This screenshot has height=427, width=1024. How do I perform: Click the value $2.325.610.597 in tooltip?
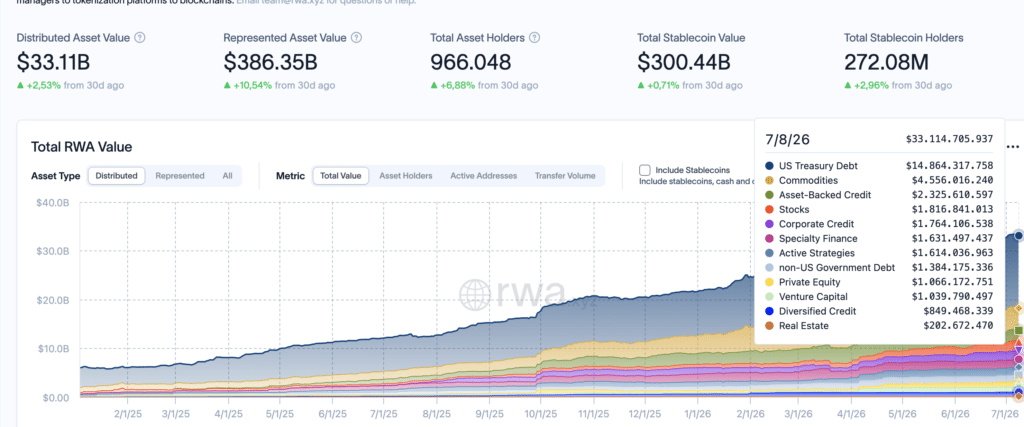click(x=953, y=195)
